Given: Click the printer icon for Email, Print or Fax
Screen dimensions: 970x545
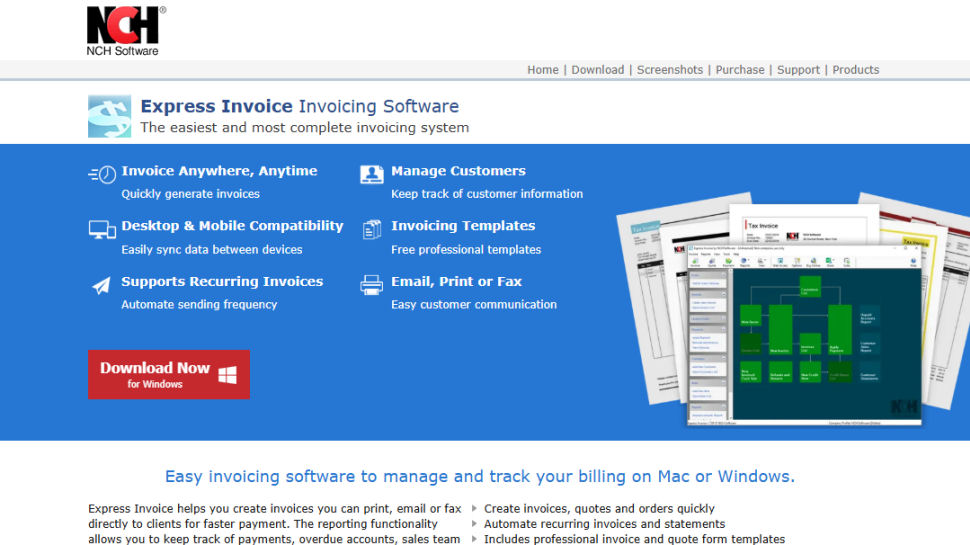Looking at the screenshot, I should (x=372, y=285).
